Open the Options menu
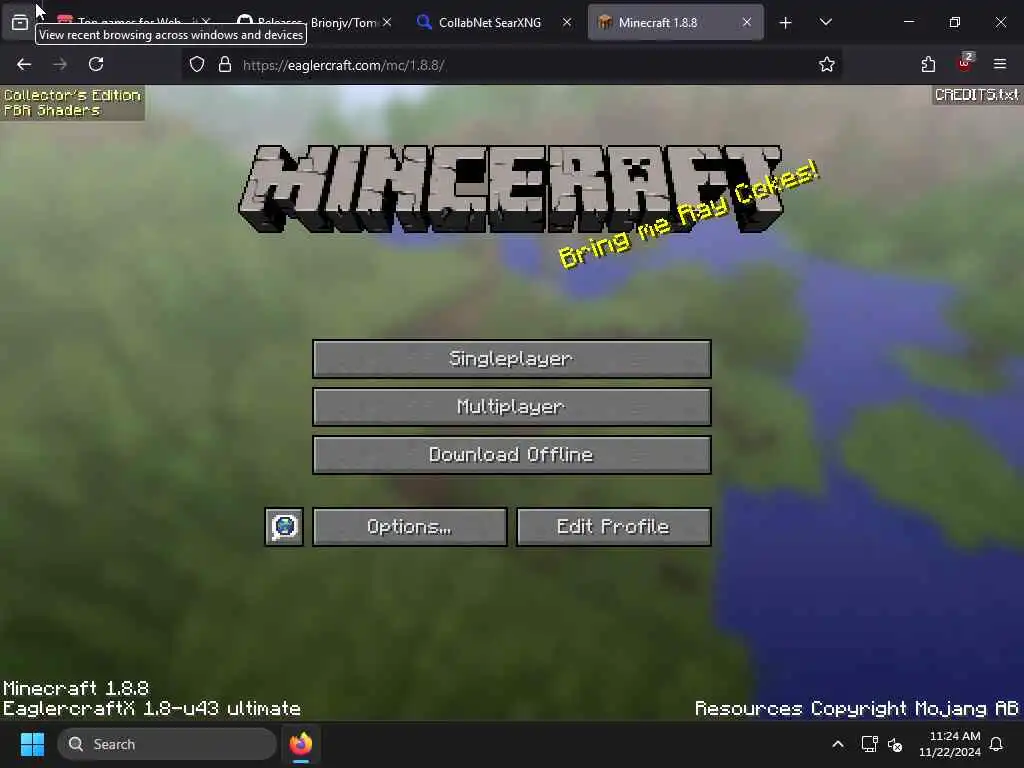Image resolution: width=1024 pixels, height=768 pixels. point(409,526)
